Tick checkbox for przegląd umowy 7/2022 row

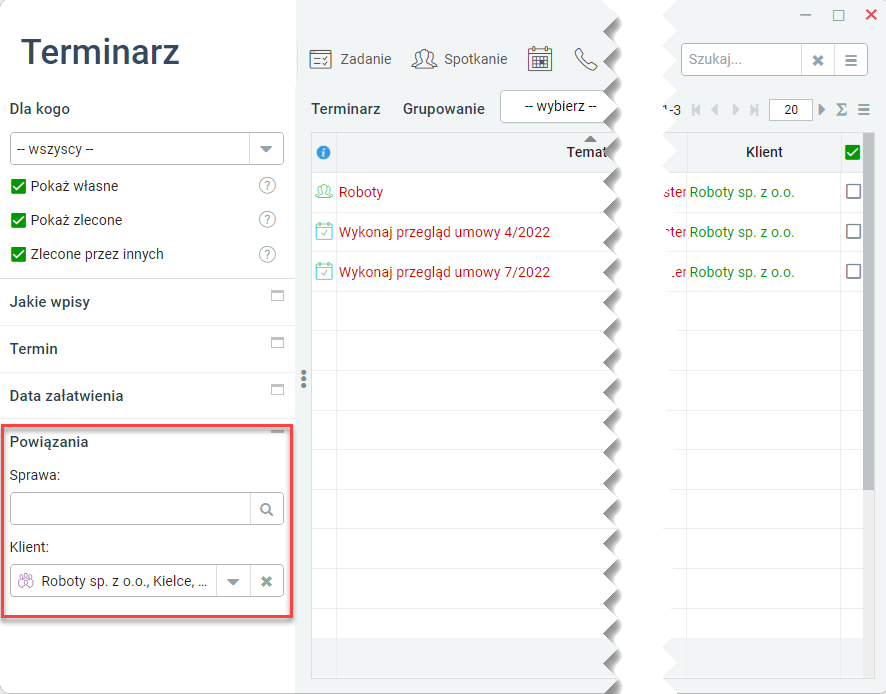click(x=853, y=271)
